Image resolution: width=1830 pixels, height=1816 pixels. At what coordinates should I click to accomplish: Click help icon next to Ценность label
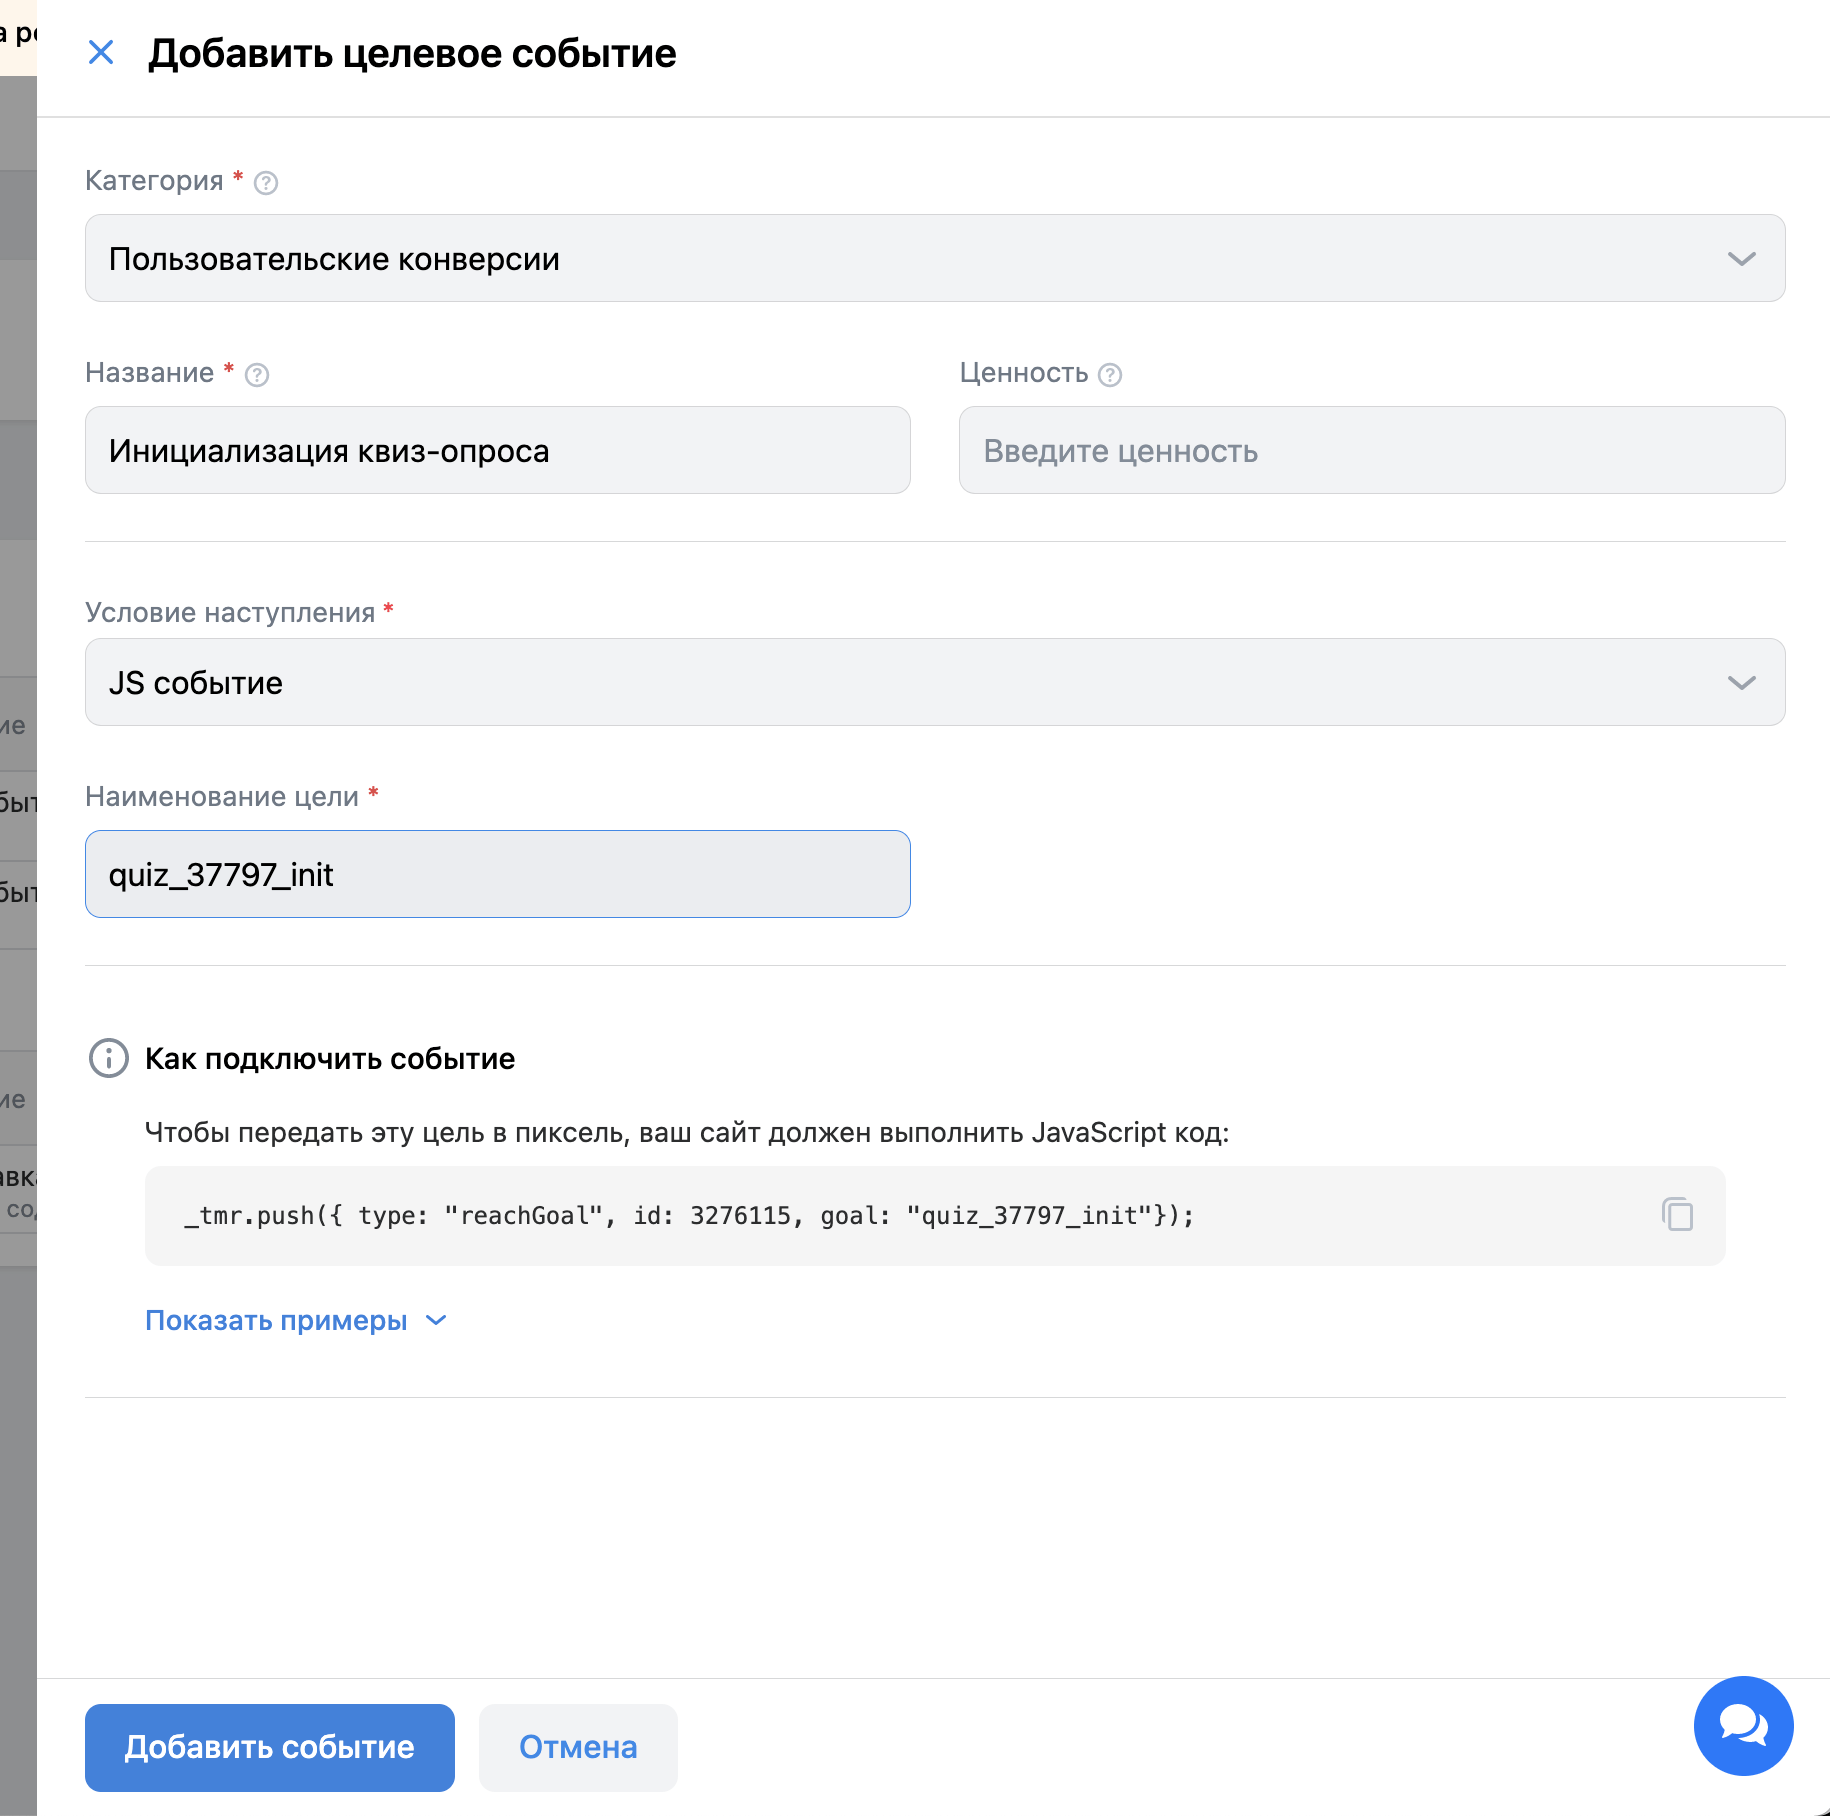coord(1110,375)
